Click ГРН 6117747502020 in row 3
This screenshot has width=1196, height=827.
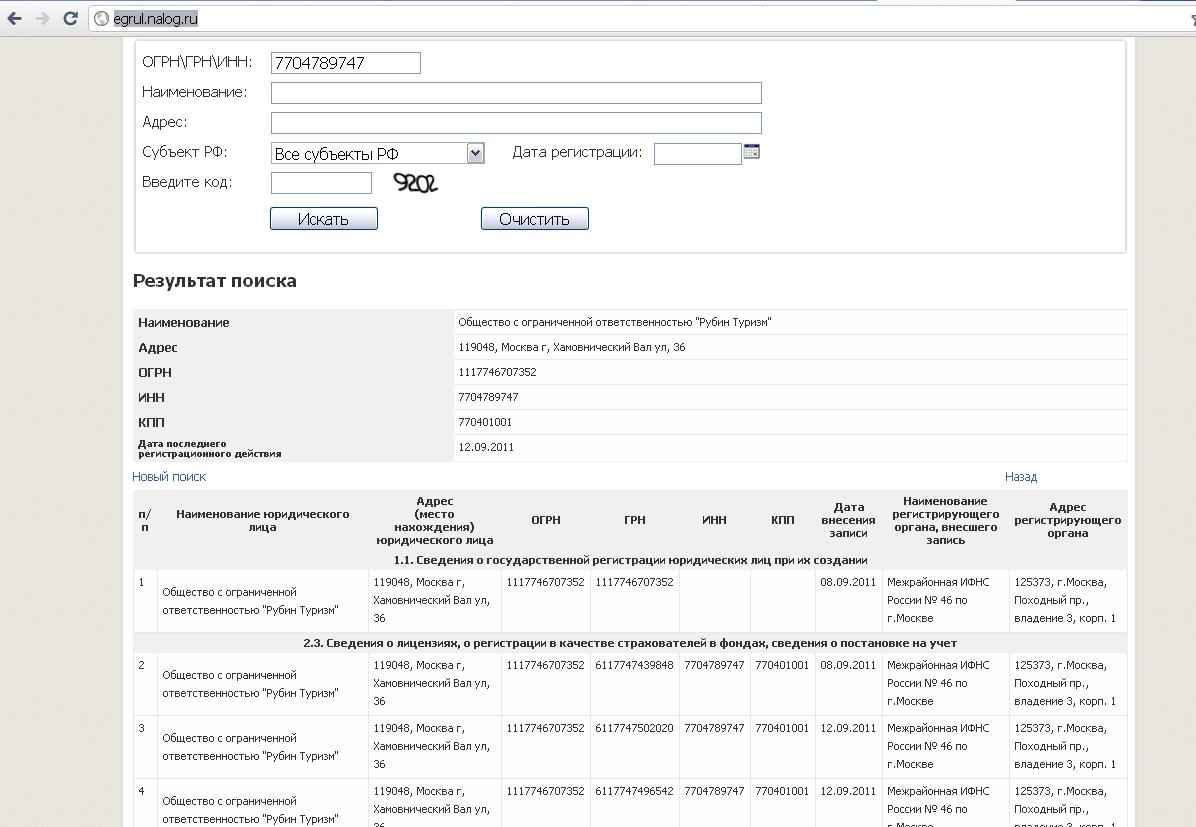pos(634,728)
